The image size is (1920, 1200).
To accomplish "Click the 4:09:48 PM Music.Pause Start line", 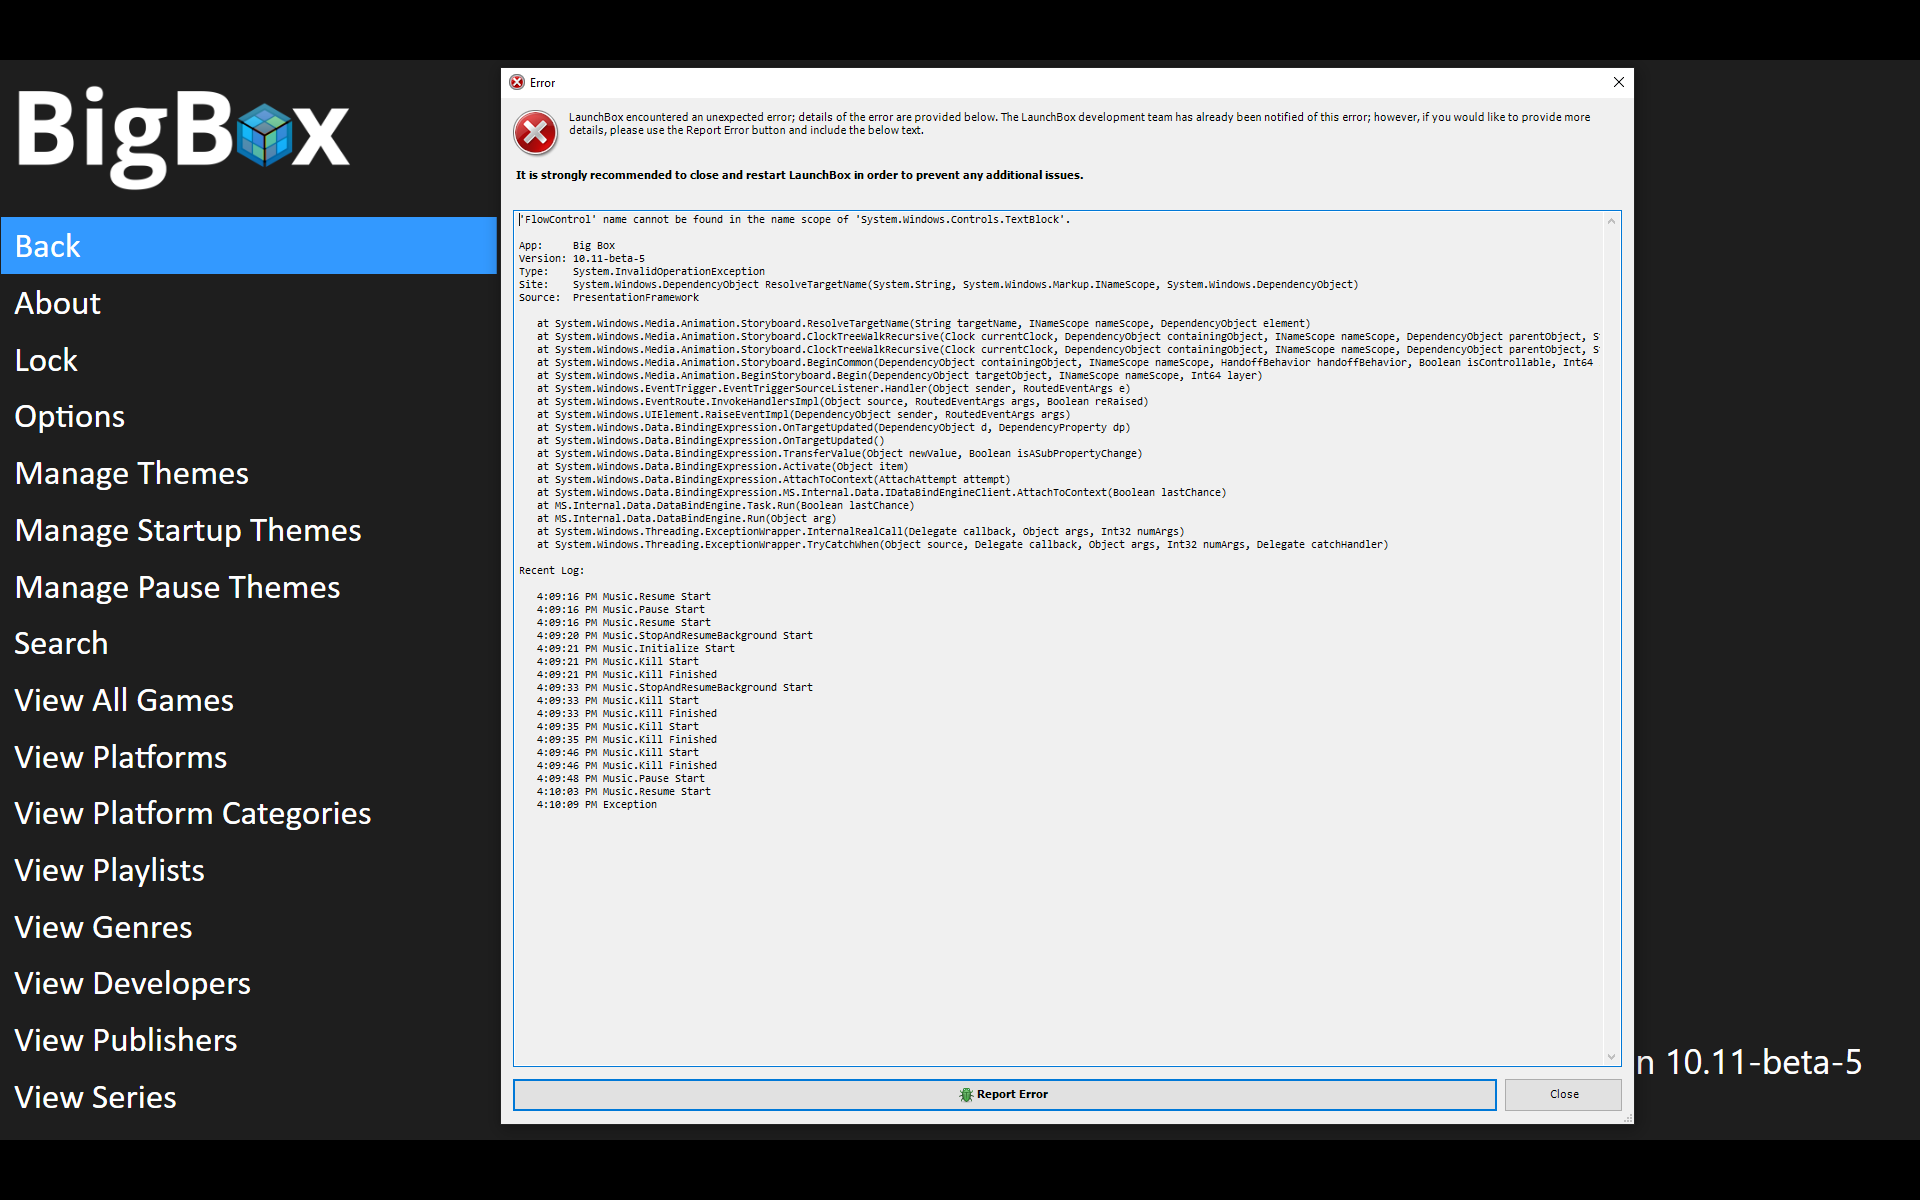I will [x=620, y=778].
